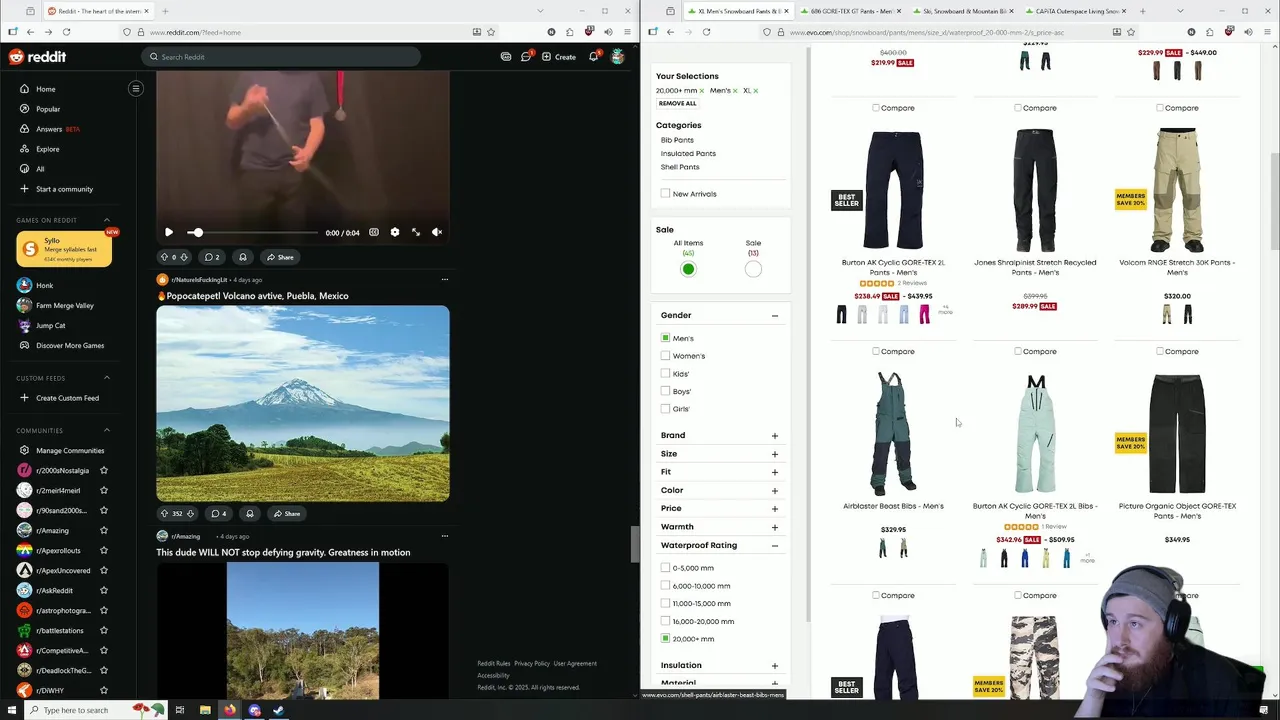
Task: Favorite r/AskReddit with star icon
Action: tap(104, 590)
